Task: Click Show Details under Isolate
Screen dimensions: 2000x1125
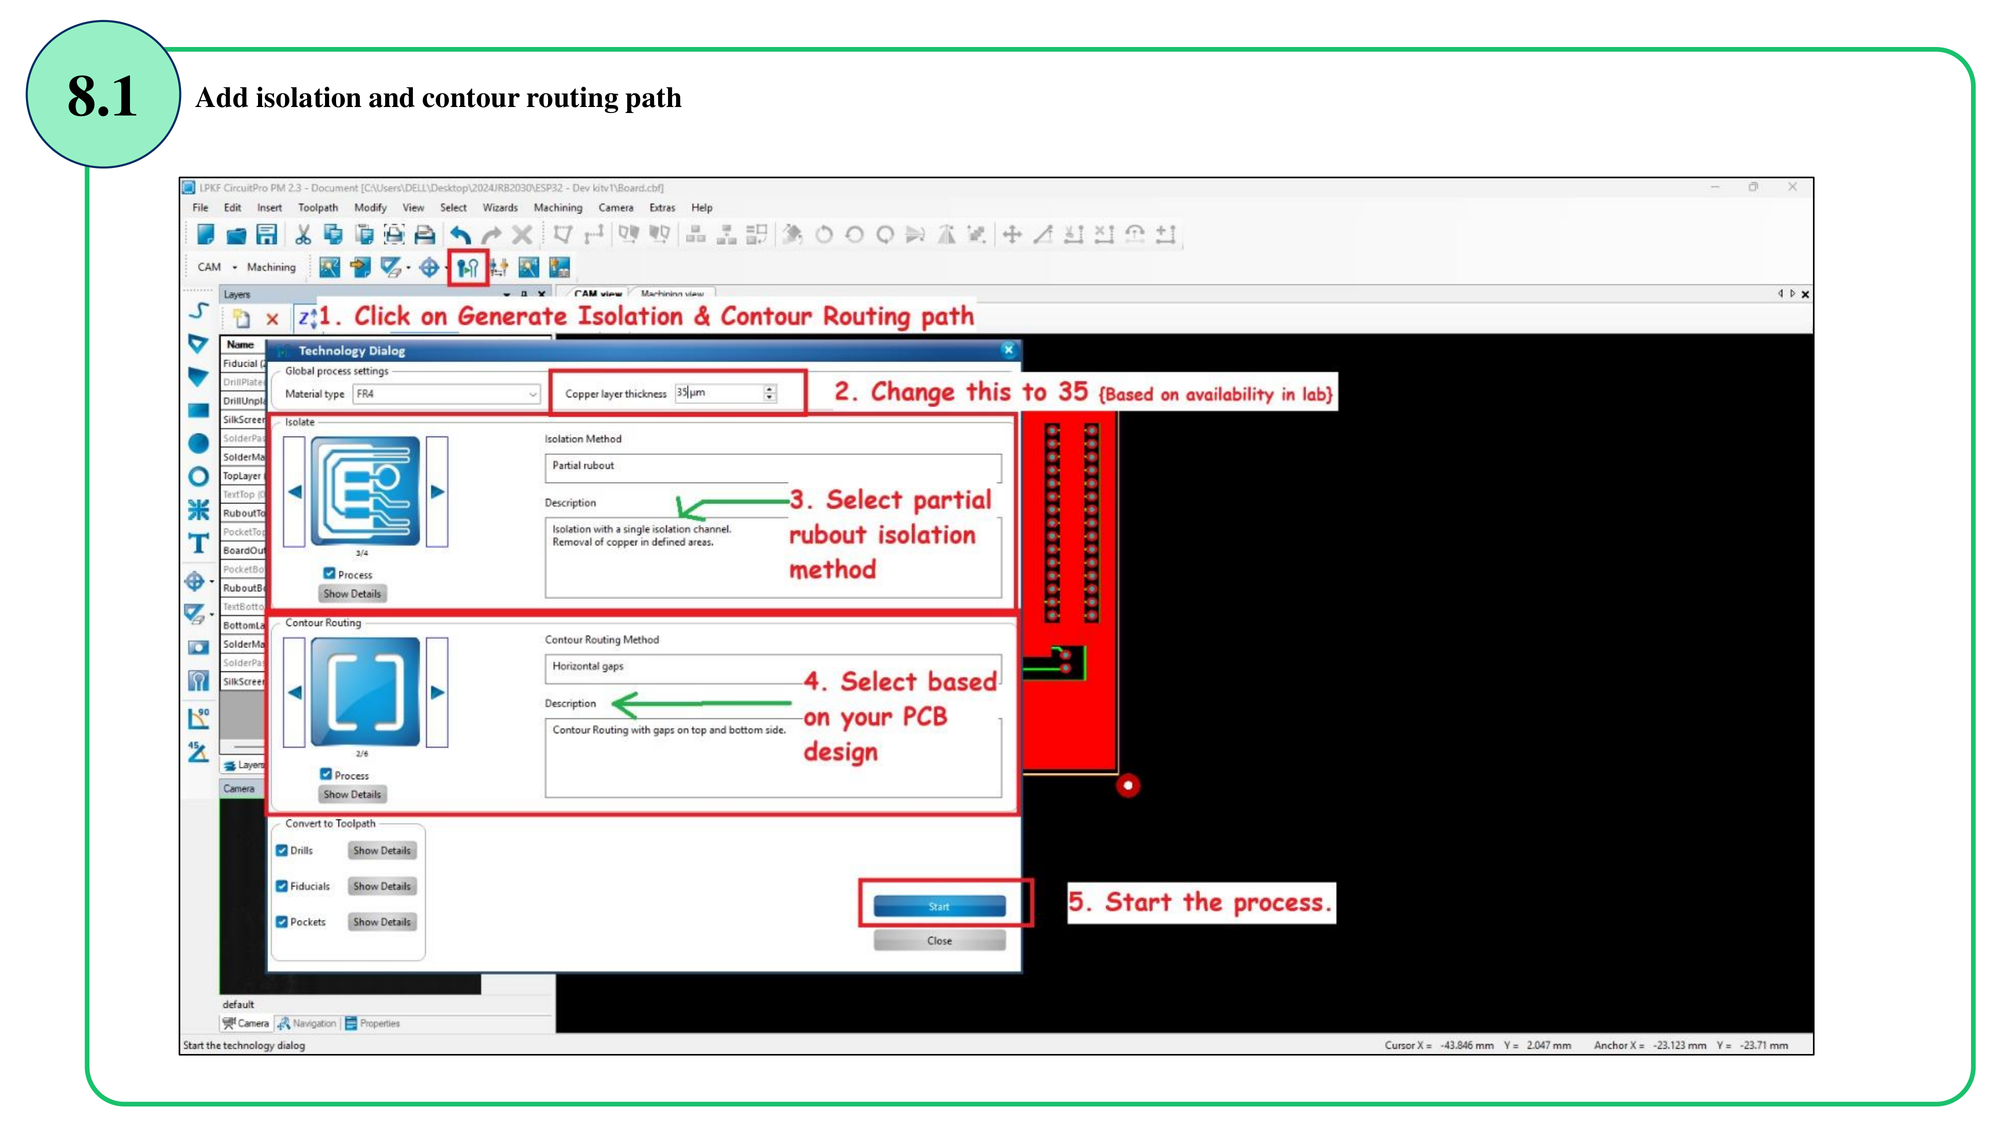Action: [x=352, y=594]
